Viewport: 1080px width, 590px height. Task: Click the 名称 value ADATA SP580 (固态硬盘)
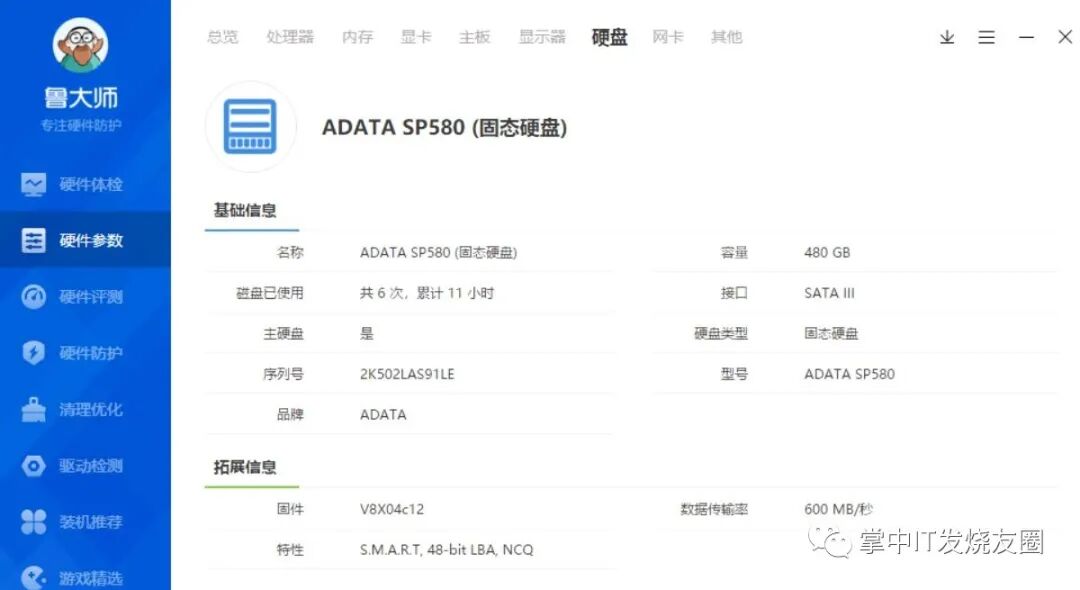pyautogui.click(x=438, y=253)
